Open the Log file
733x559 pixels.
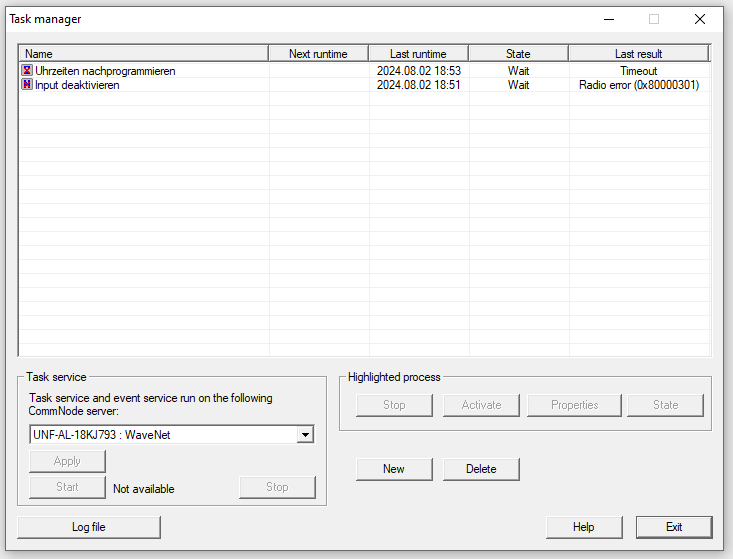(x=89, y=527)
